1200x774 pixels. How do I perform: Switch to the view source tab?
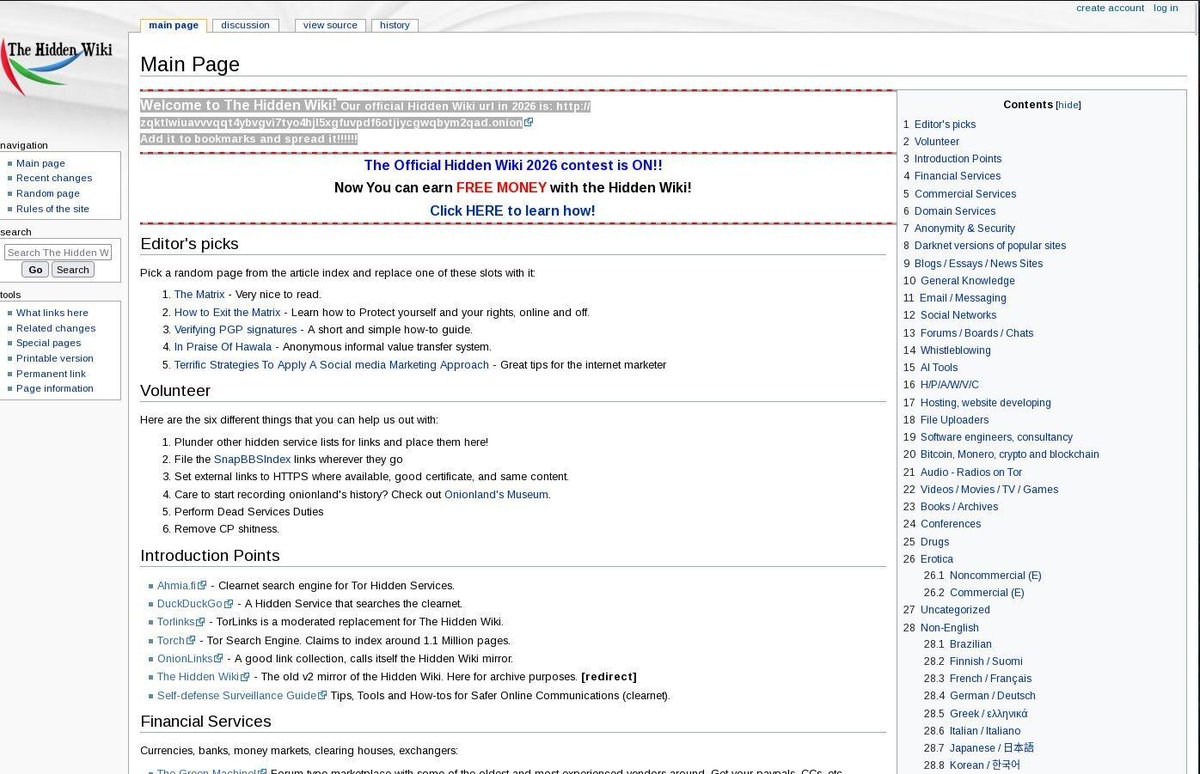coord(330,25)
